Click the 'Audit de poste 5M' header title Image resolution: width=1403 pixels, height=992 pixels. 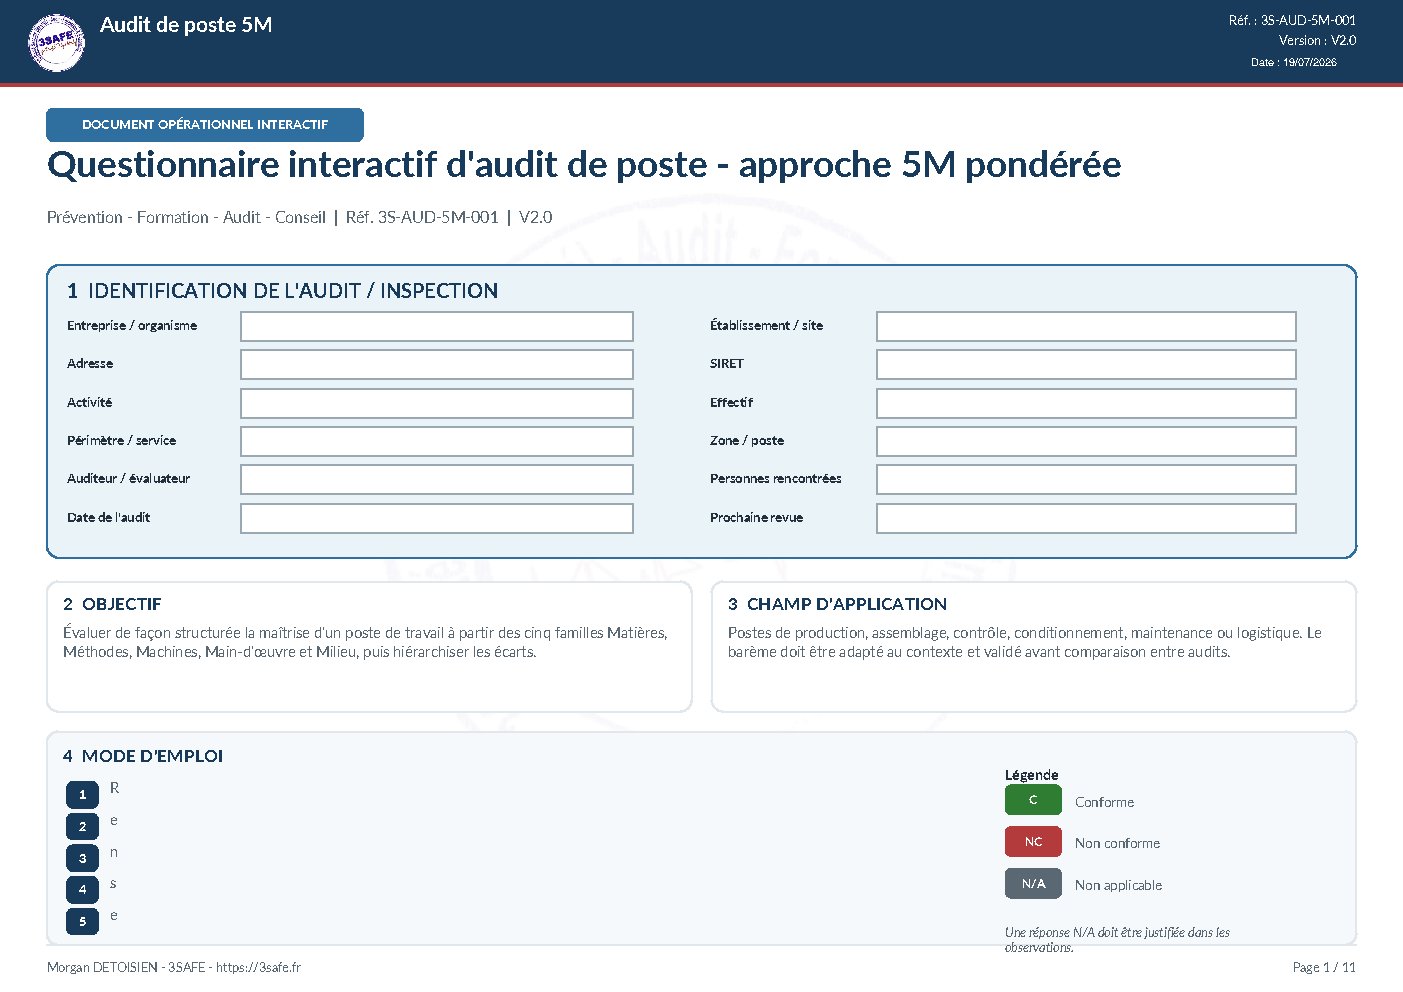[x=186, y=25]
